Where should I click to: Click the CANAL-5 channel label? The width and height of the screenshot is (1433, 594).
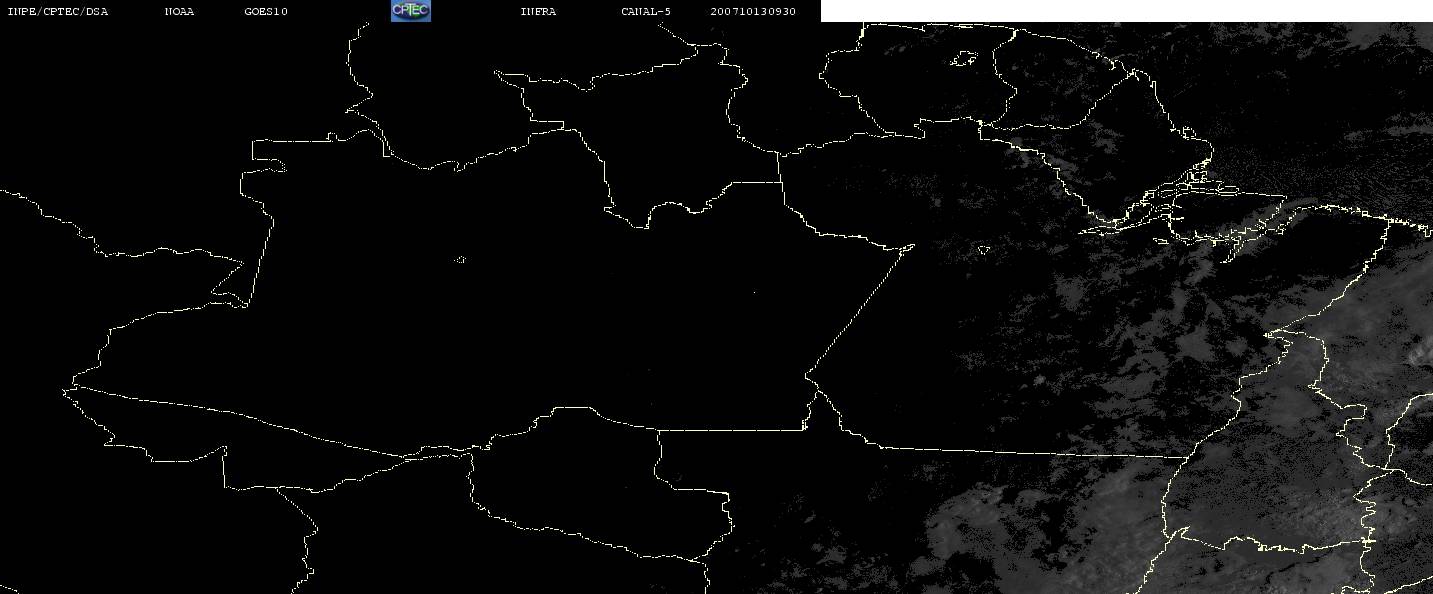tap(646, 12)
